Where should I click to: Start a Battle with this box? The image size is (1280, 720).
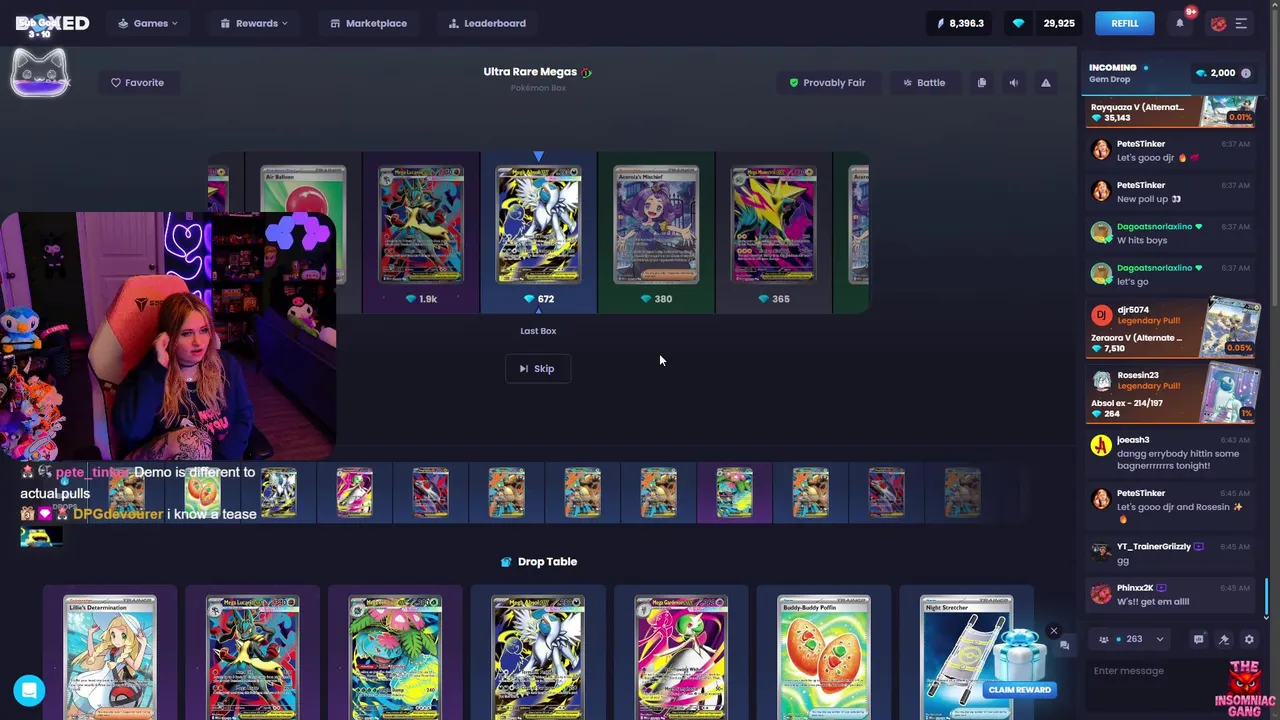pyautogui.click(x=923, y=83)
